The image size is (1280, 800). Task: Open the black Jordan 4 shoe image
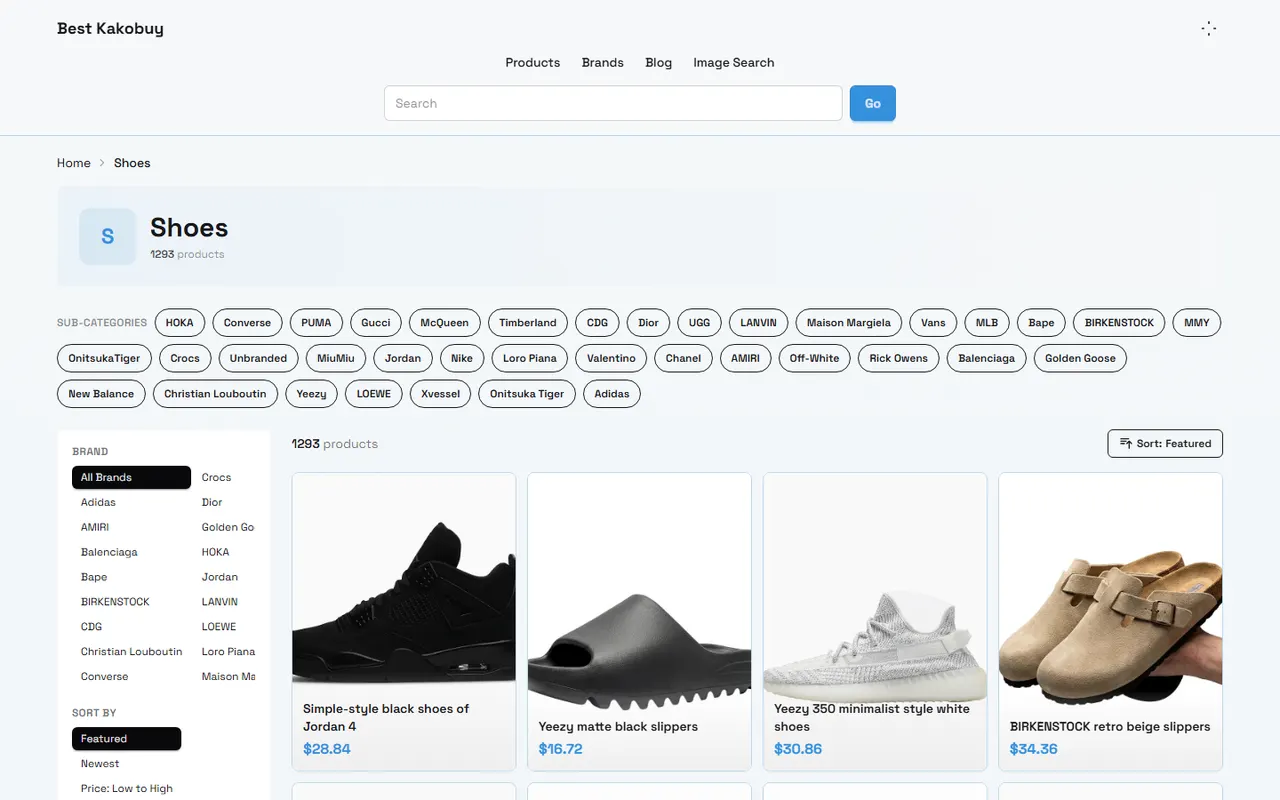pyautogui.click(x=404, y=585)
